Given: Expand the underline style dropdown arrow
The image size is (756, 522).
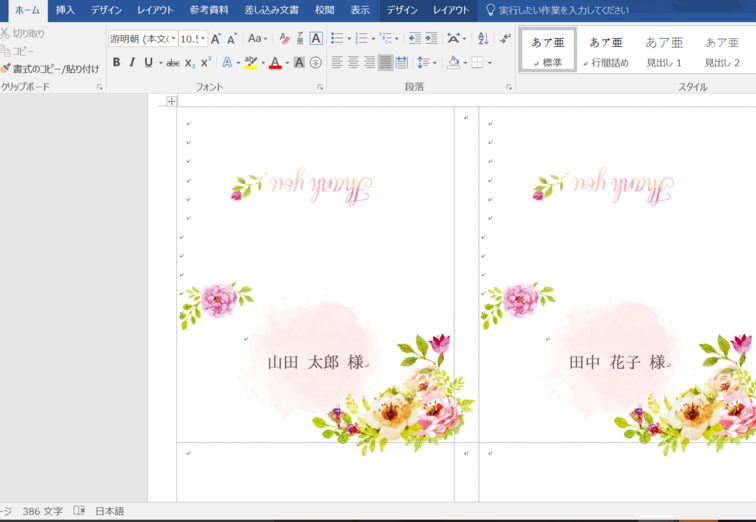Looking at the screenshot, I should point(161,63).
